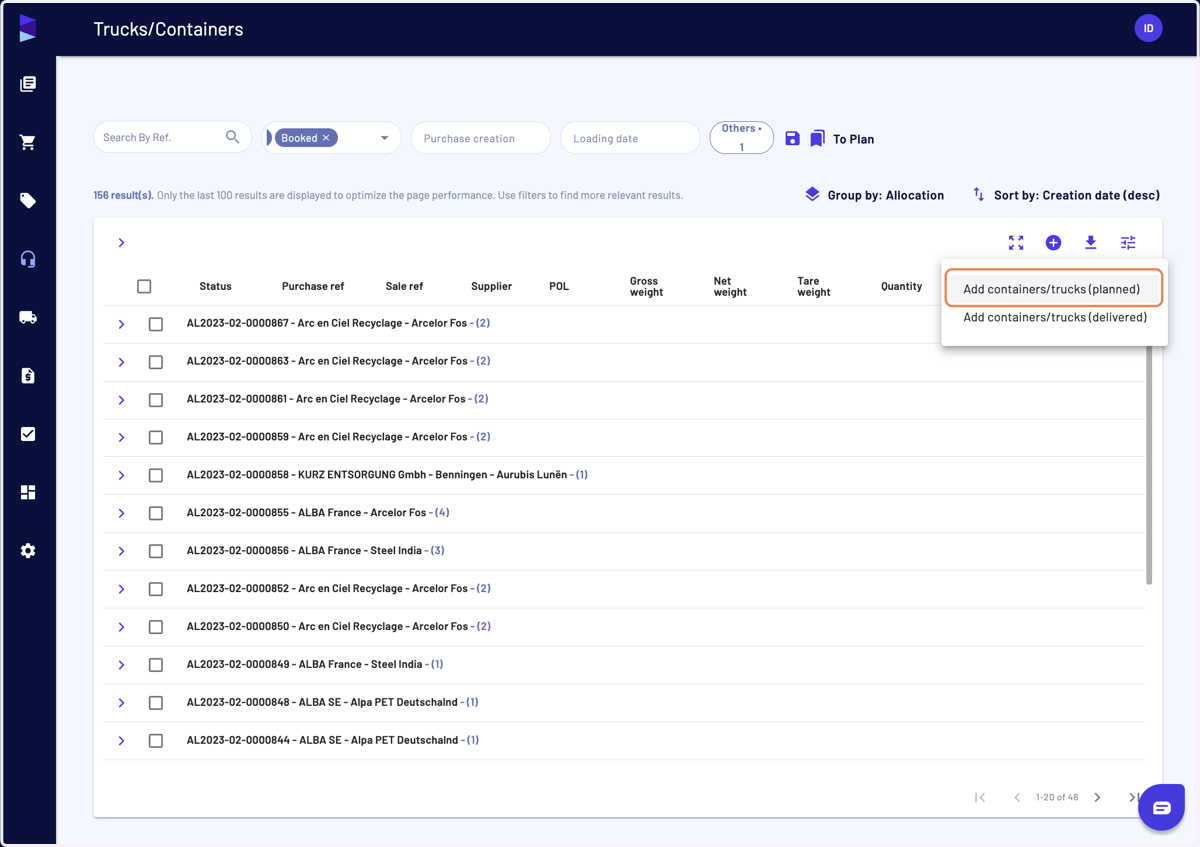Click Sort by: Creation date (desc)
Viewport: 1200px width, 847px height.
[x=1066, y=195]
